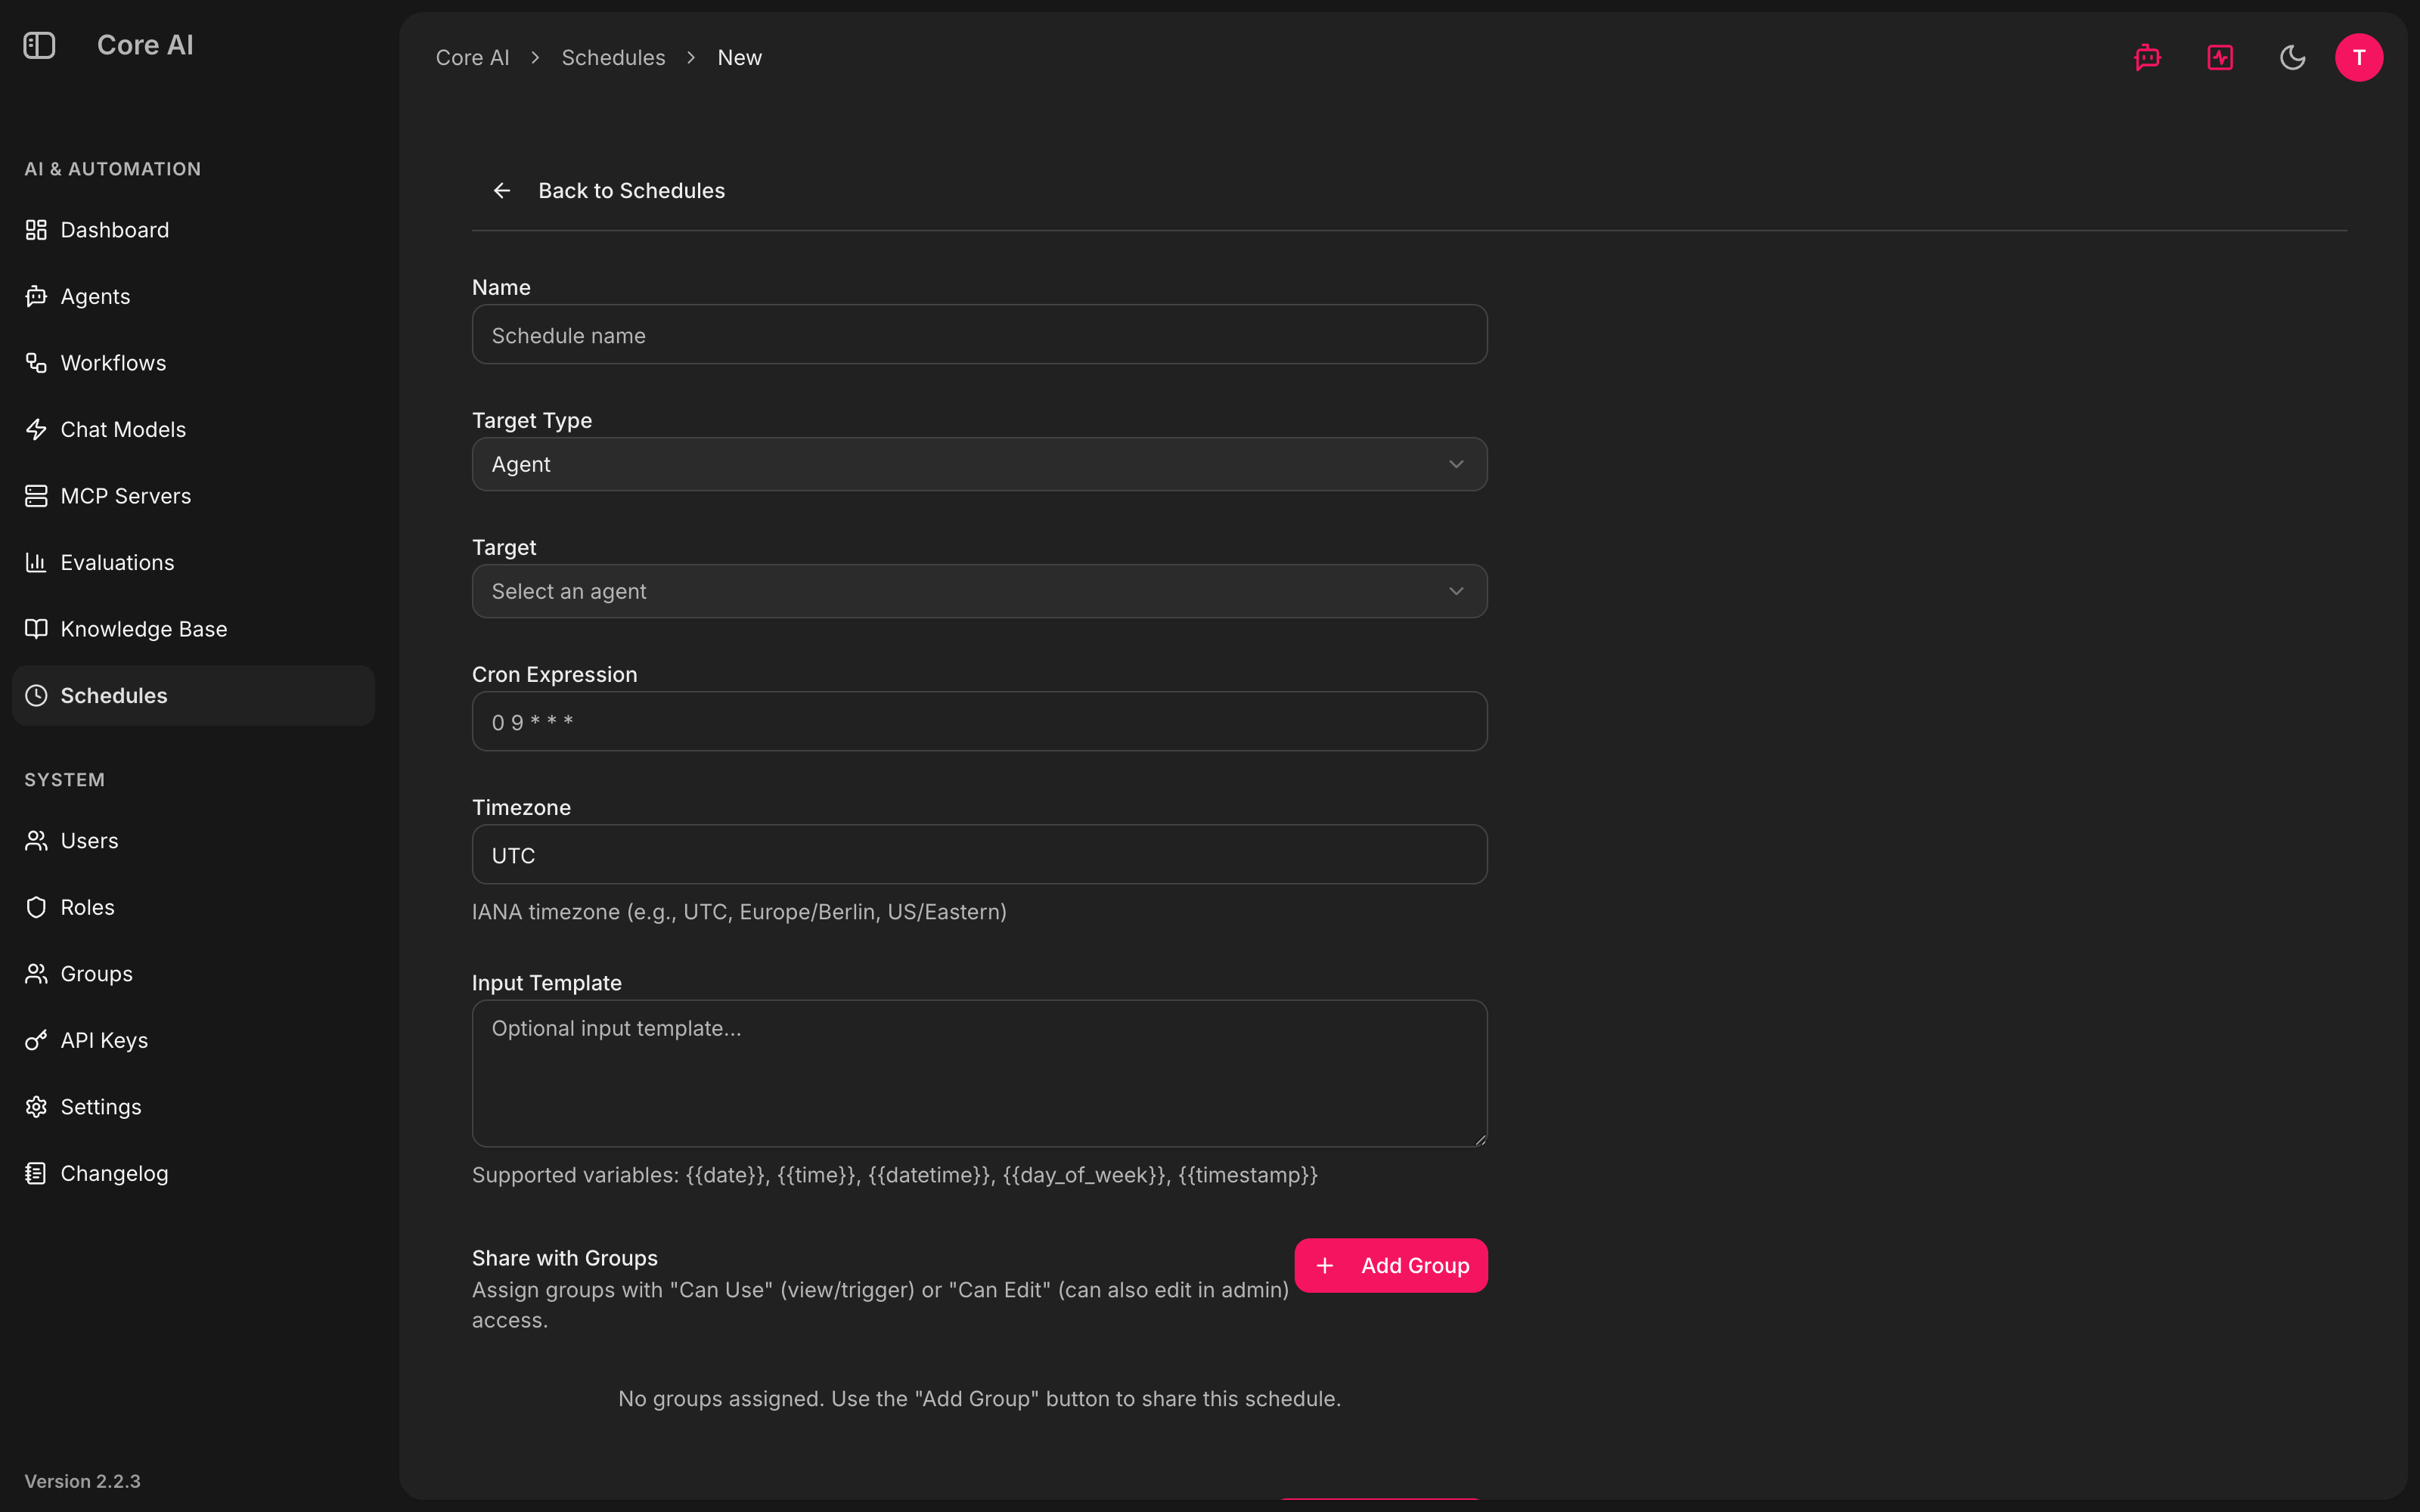Click the textarea resize handle corner

pyautogui.click(x=1480, y=1139)
